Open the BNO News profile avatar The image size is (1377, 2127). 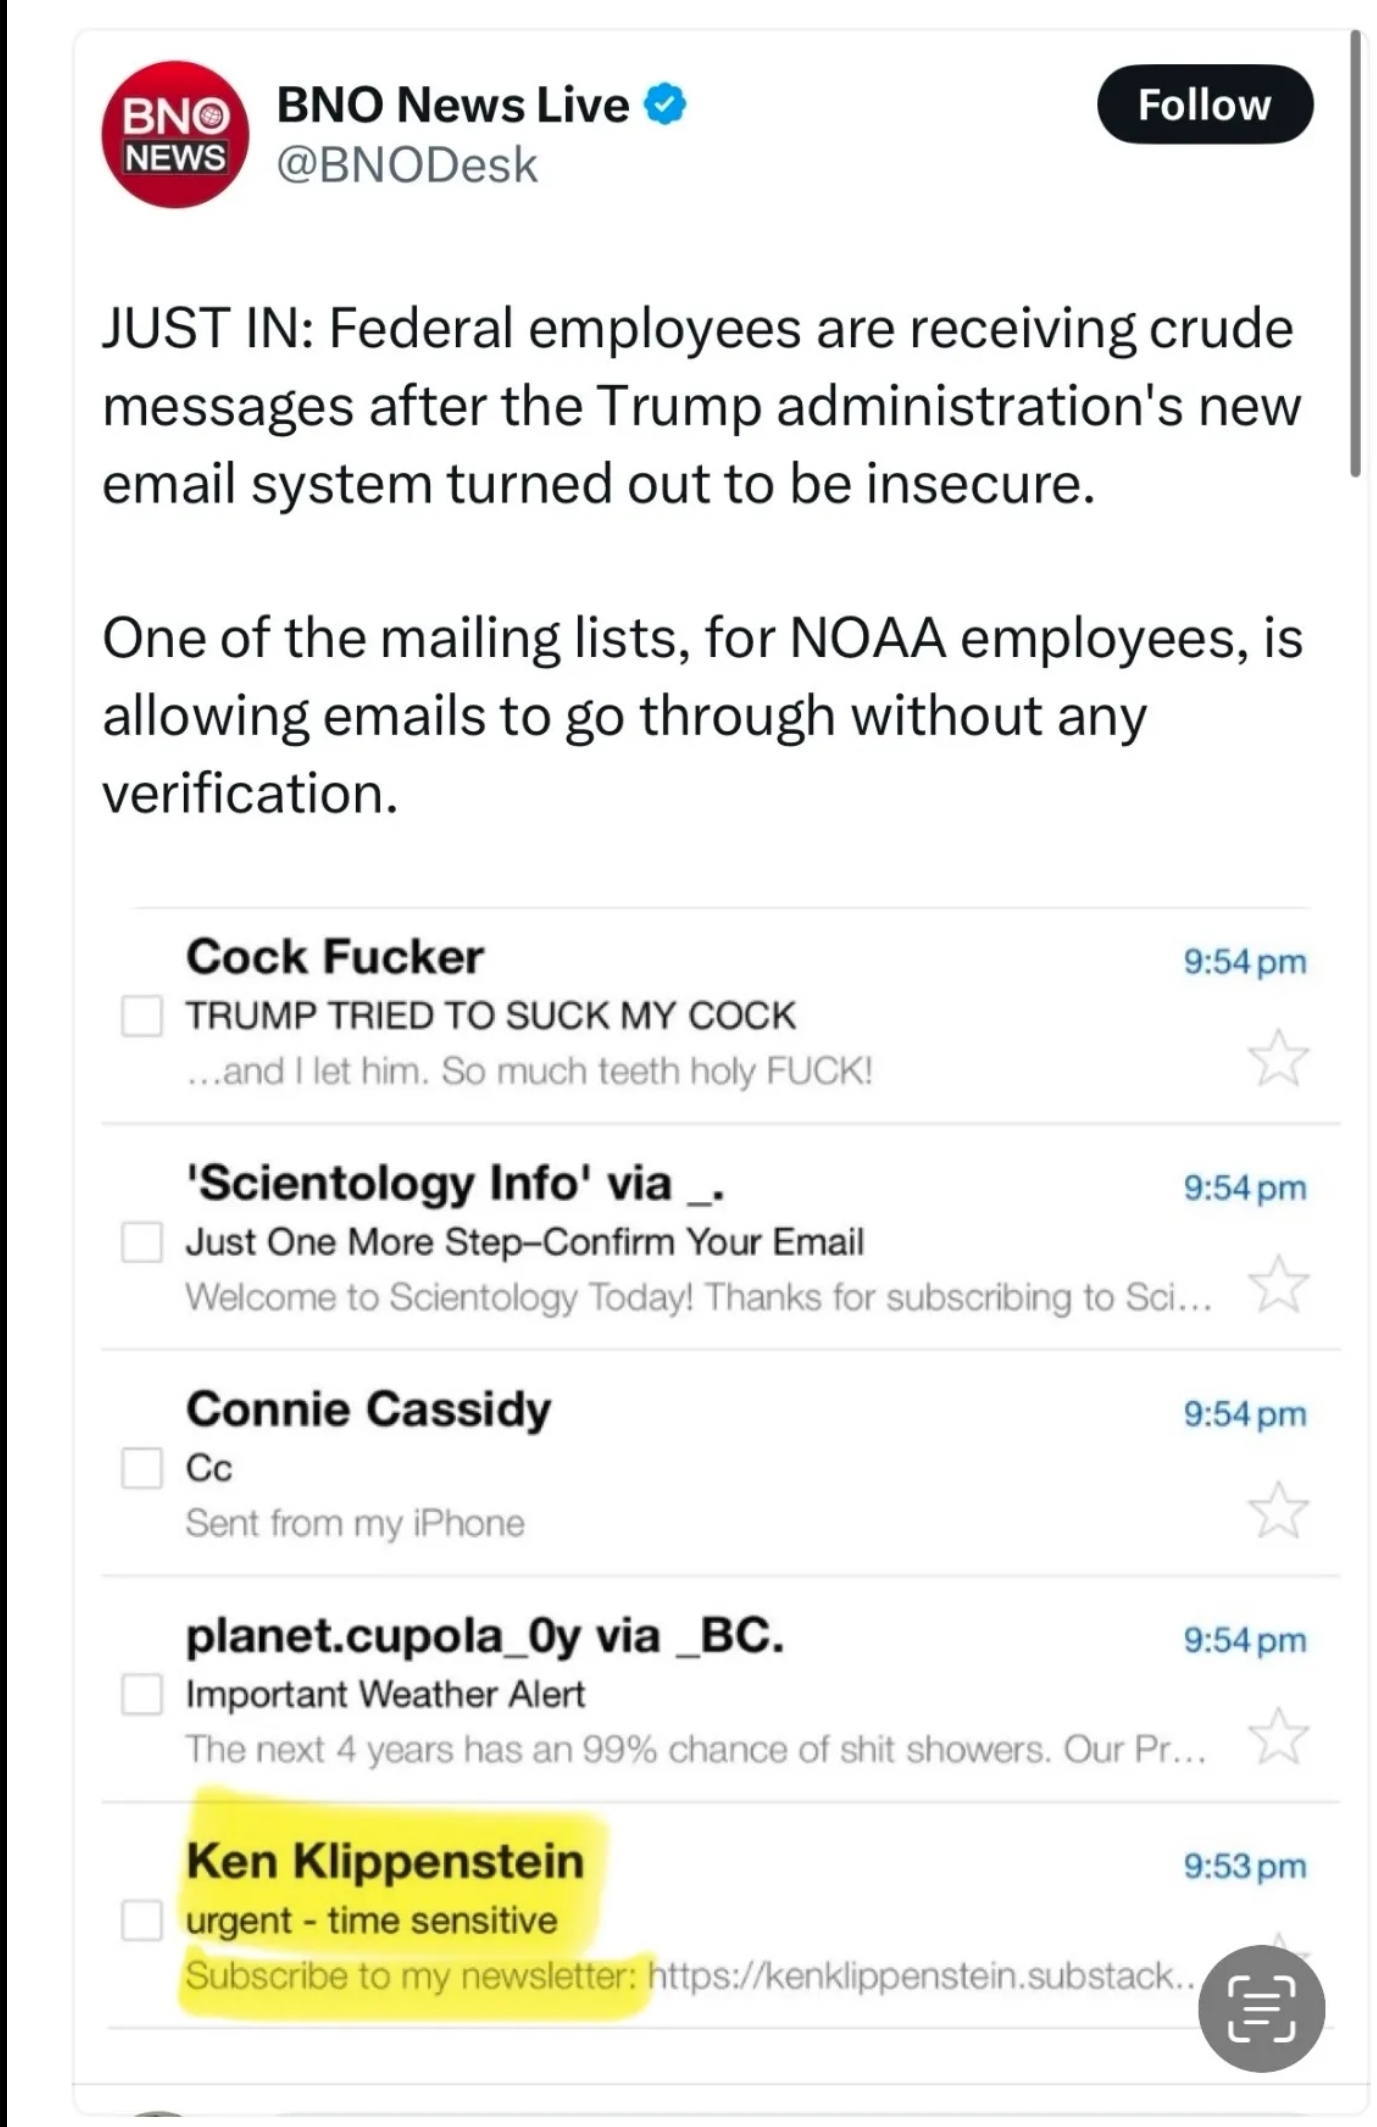tap(175, 135)
